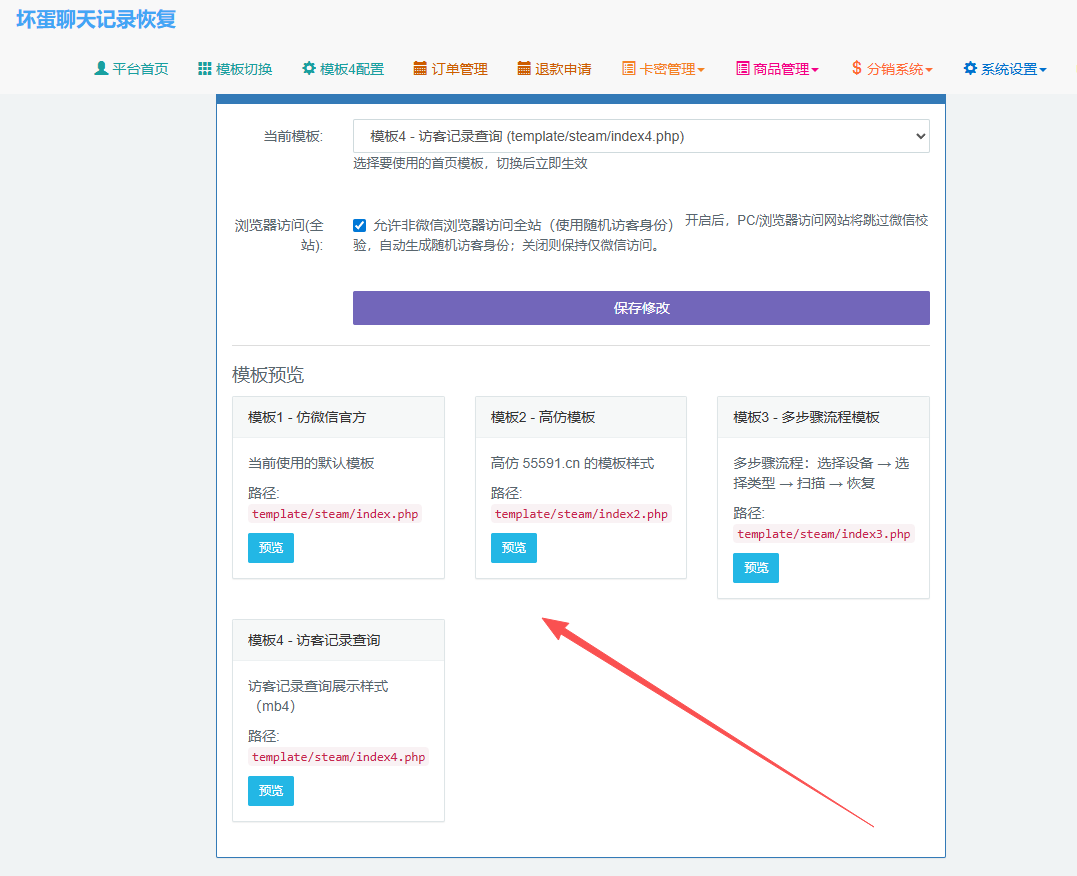
Task: Click the dollar icon next to 分销系统
Action: tap(857, 68)
